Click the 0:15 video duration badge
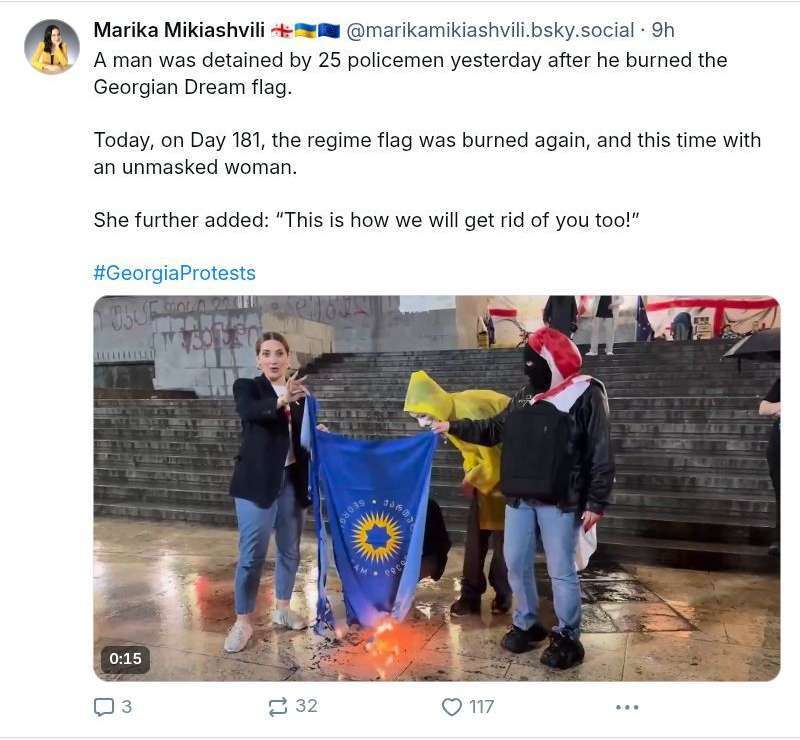 click(x=125, y=659)
